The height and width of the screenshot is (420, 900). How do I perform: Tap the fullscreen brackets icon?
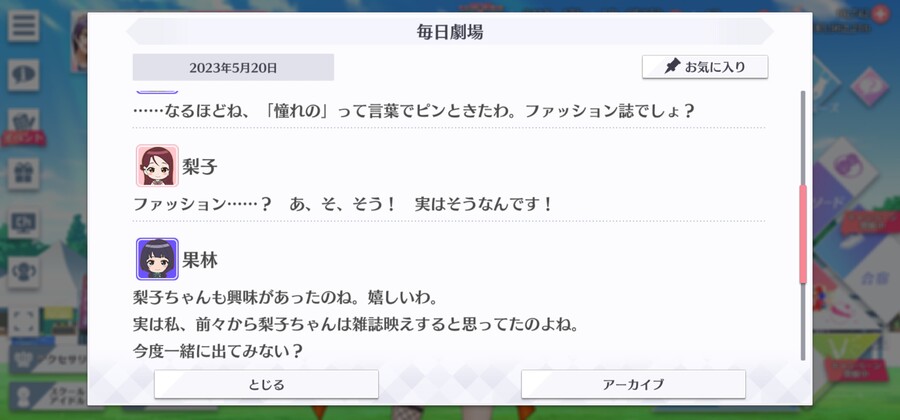coord(24,322)
